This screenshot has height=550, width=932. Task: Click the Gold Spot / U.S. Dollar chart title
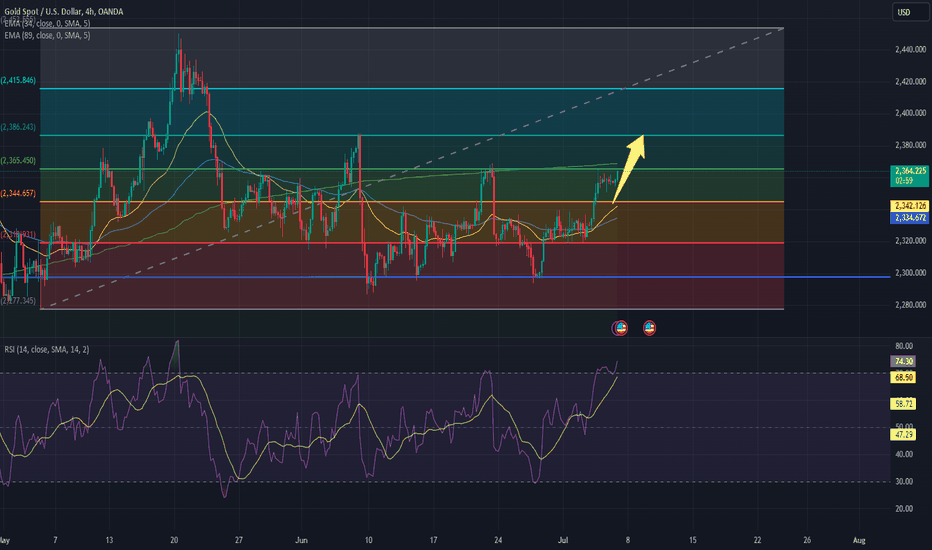[x=64, y=12]
